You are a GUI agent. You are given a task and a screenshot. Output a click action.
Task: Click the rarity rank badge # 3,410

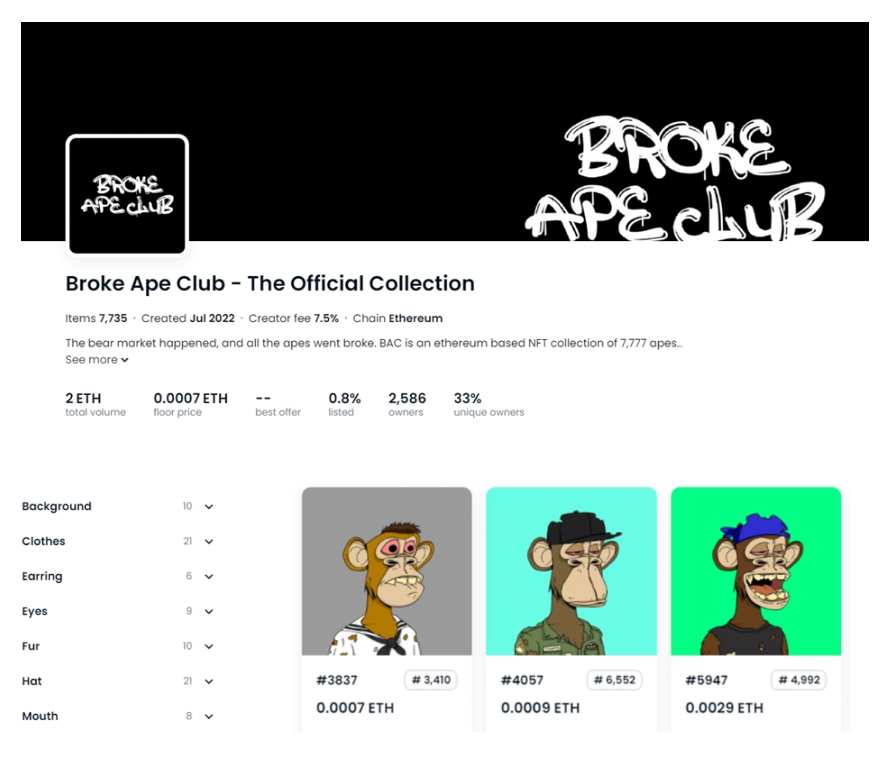[431, 680]
